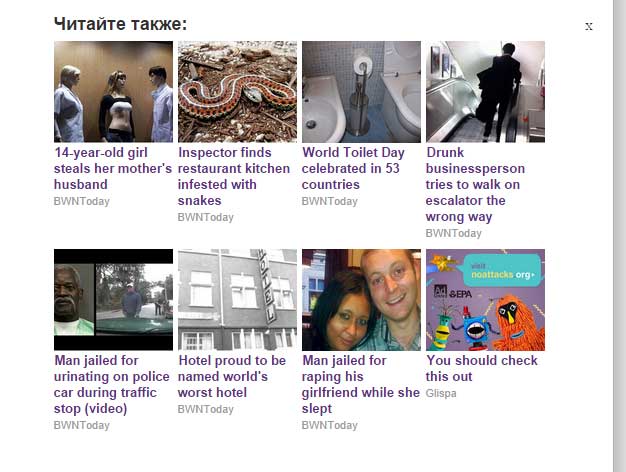Open the escalator businessman photo thumbnail
The width and height of the screenshot is (626, 472).
click(x=485, y=91)
